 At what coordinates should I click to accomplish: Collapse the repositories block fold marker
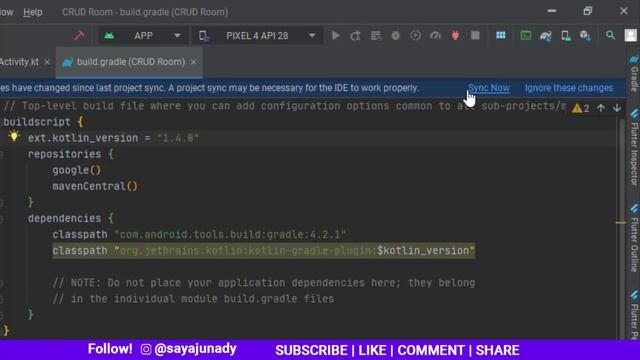point(2,154)
